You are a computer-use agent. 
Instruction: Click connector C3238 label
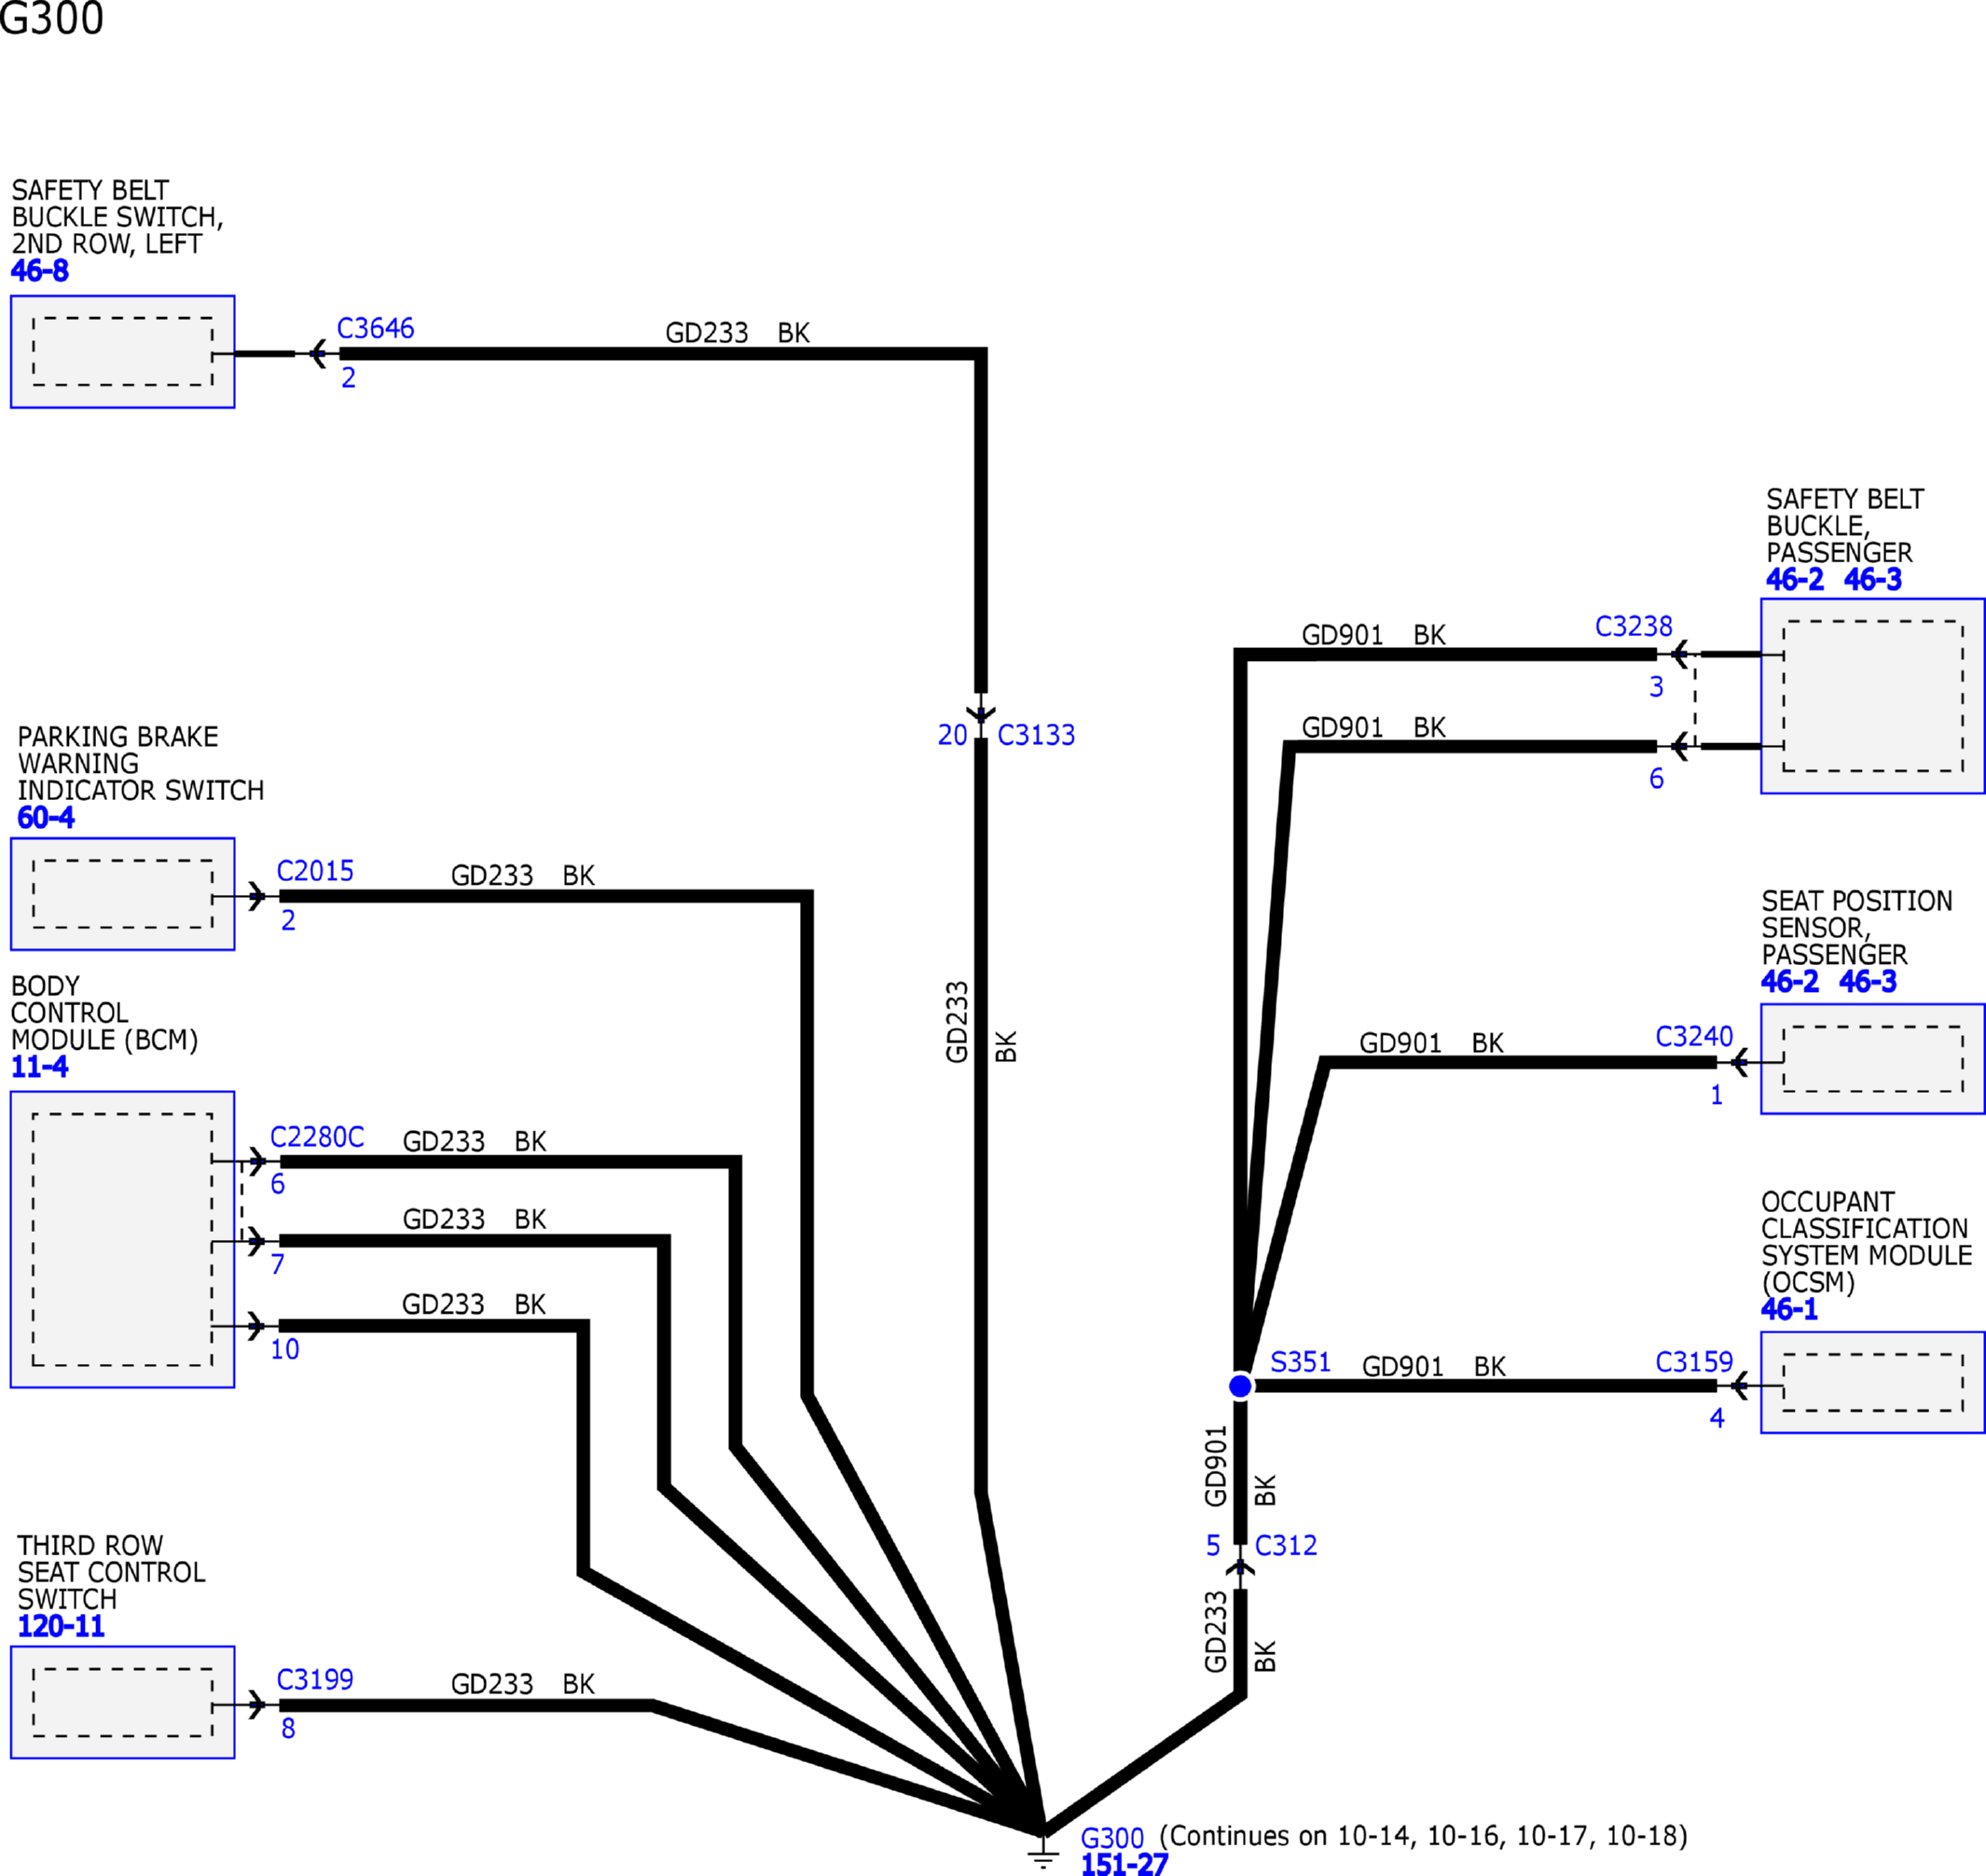[1633, 626]
